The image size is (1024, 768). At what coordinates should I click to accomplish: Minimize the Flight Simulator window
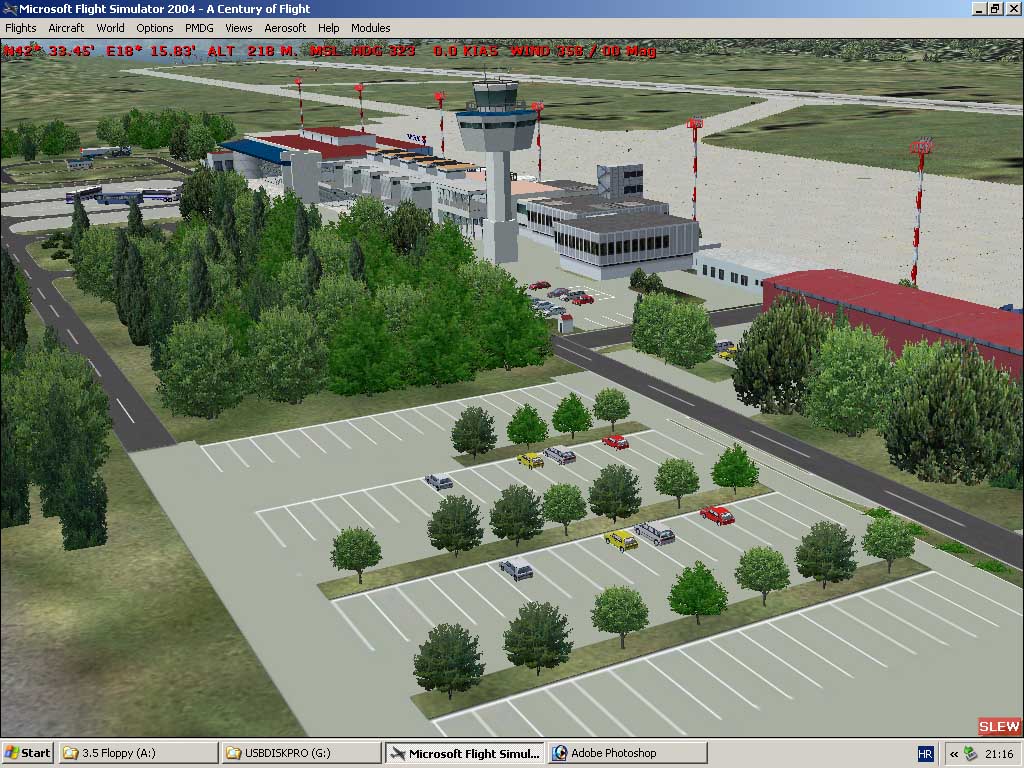coord(978,9)
